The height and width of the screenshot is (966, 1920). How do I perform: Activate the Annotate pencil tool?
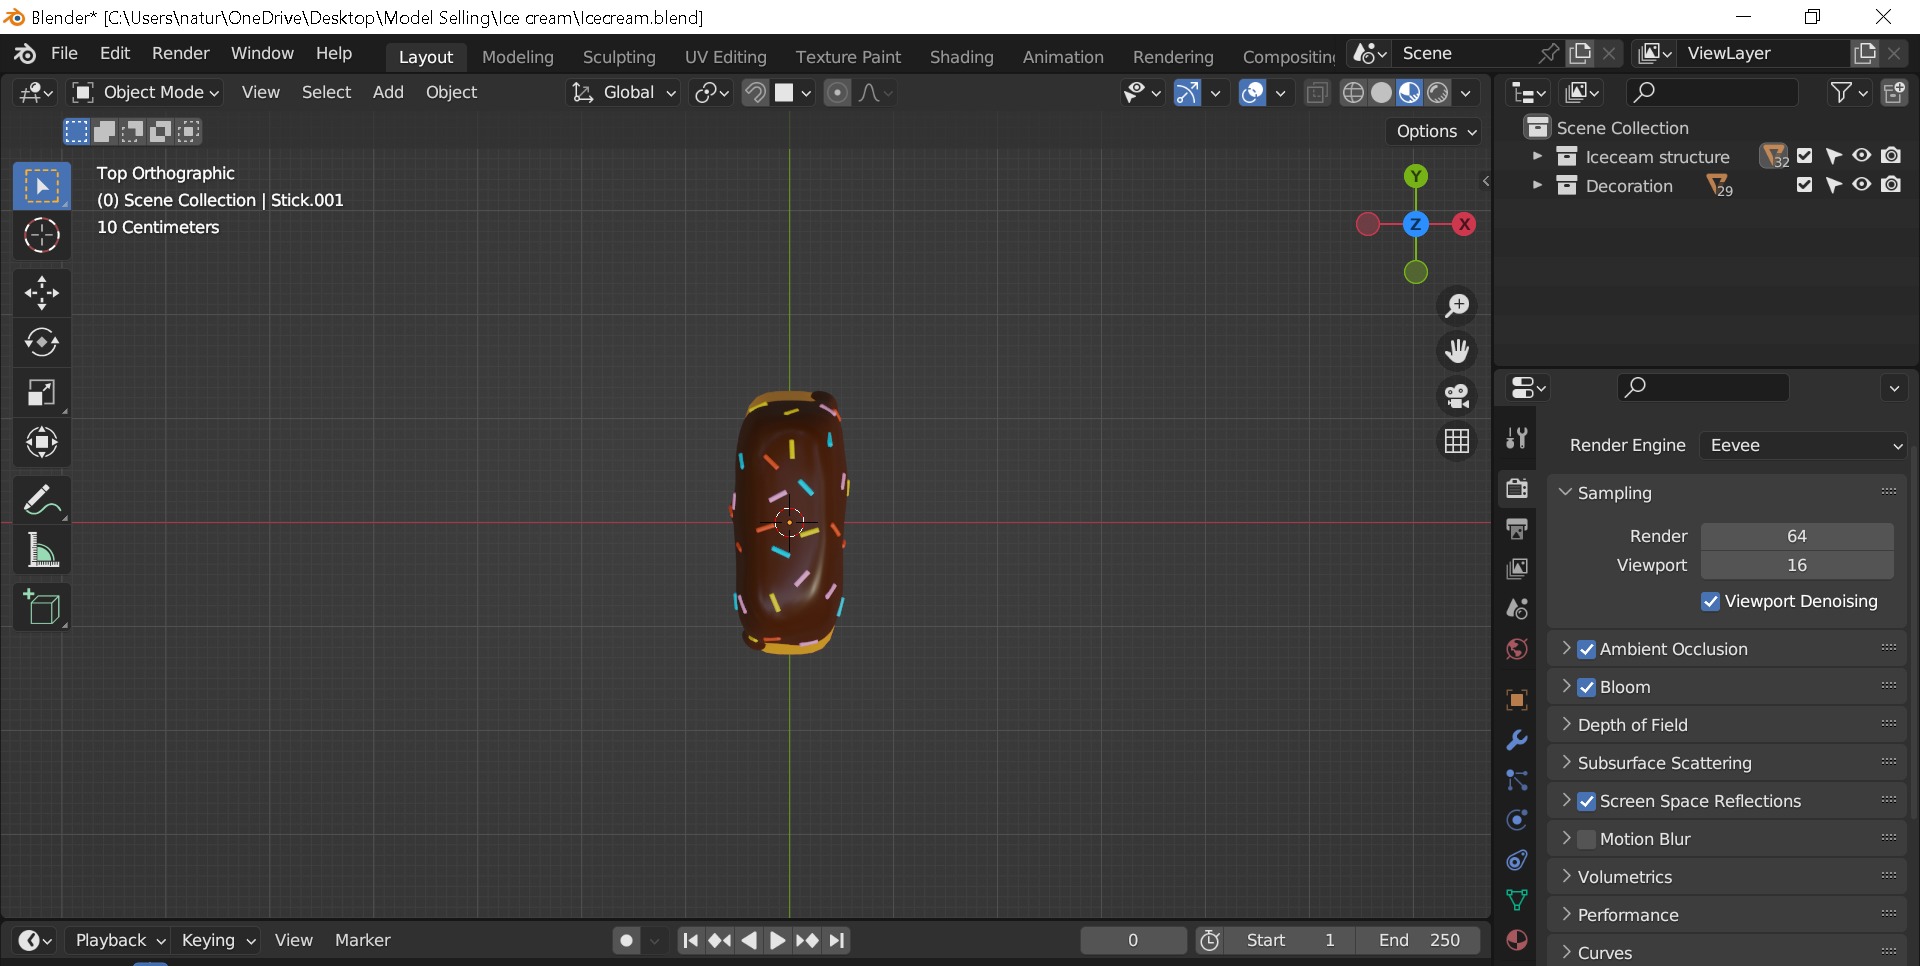point(41,500)
